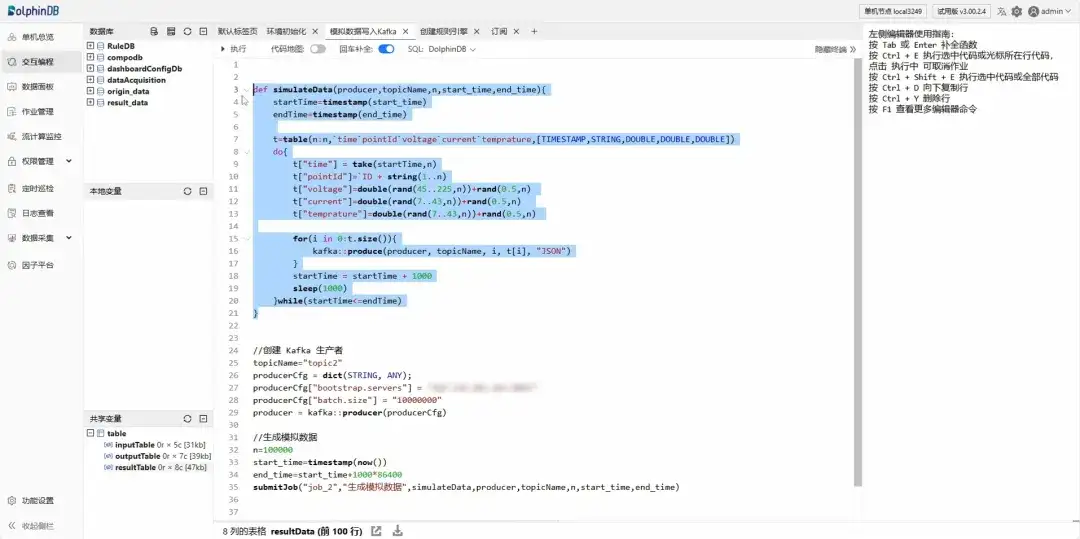Viewport: 1080px width, 539px height.
Task: Click the editor vertical scrollbar
Action: pyautogui.click(x=858, y=272)
